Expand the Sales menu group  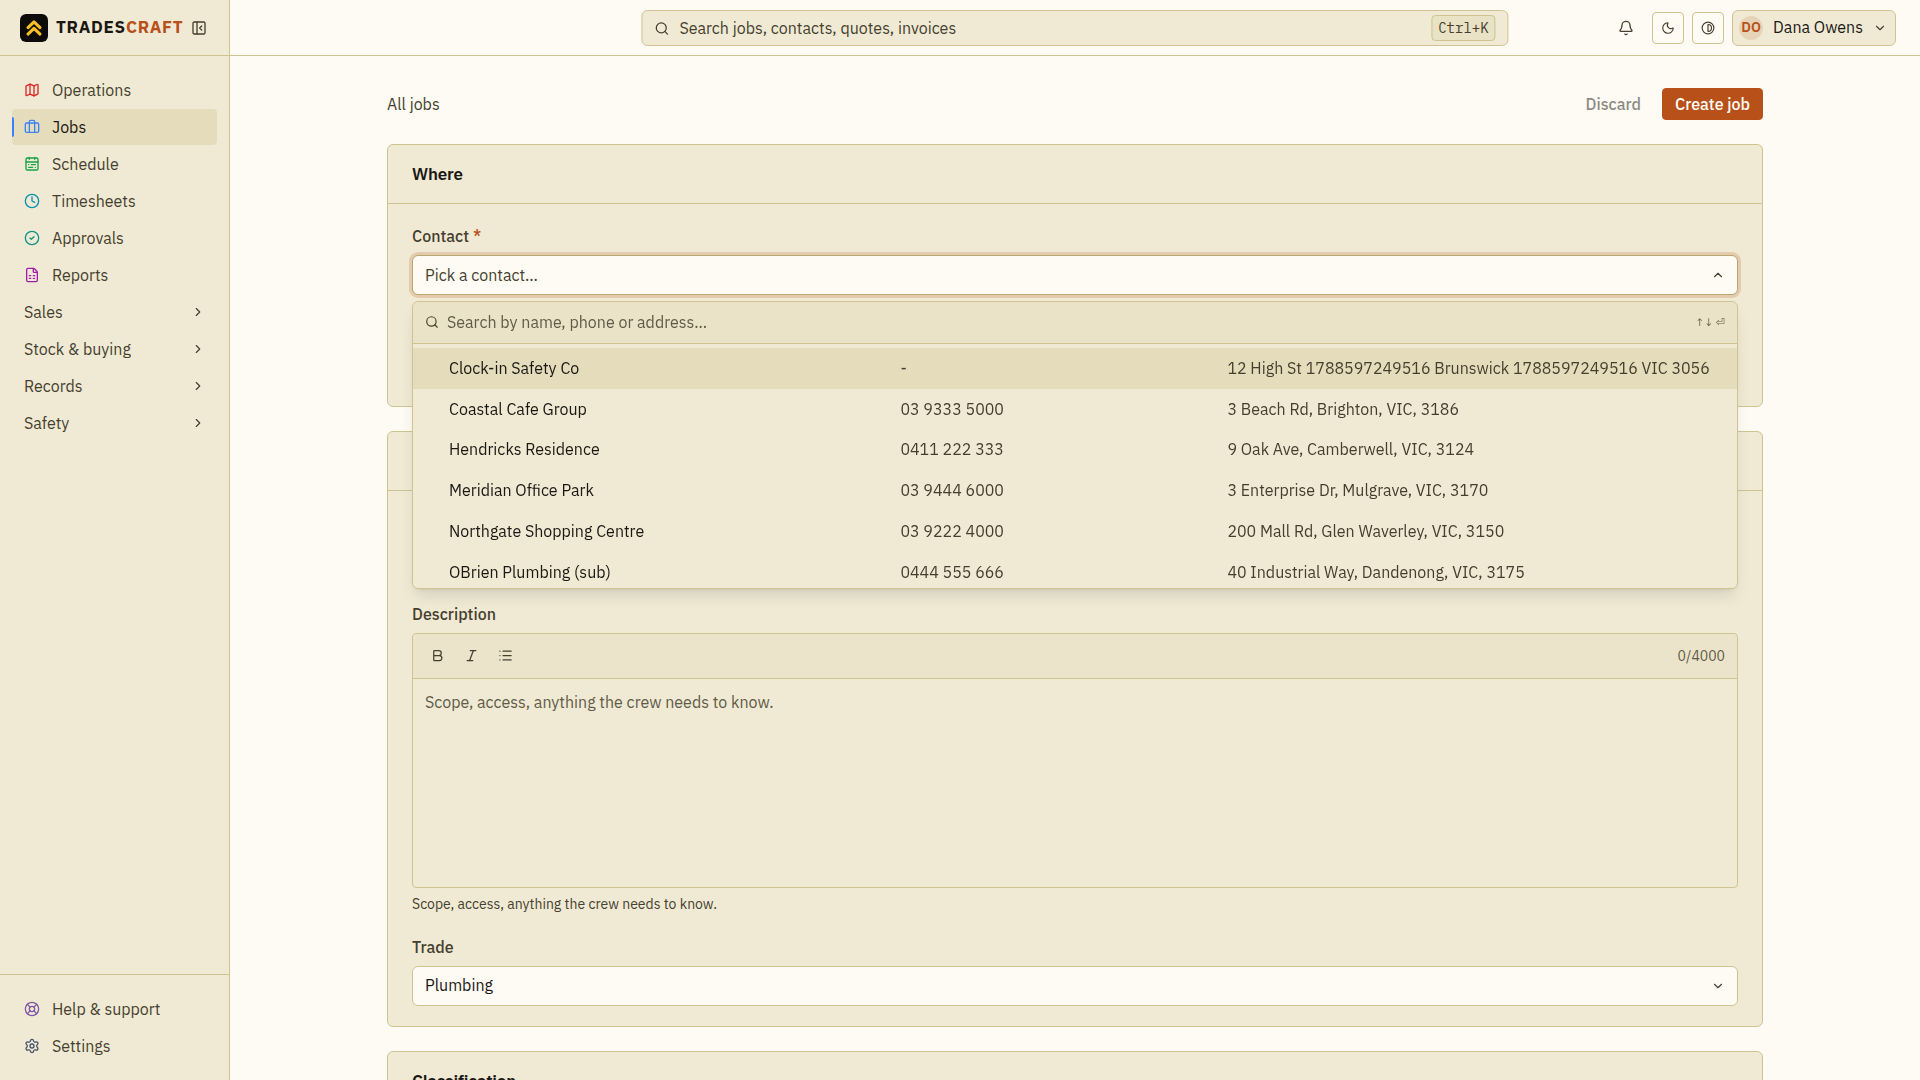click(x=114, y=312)
